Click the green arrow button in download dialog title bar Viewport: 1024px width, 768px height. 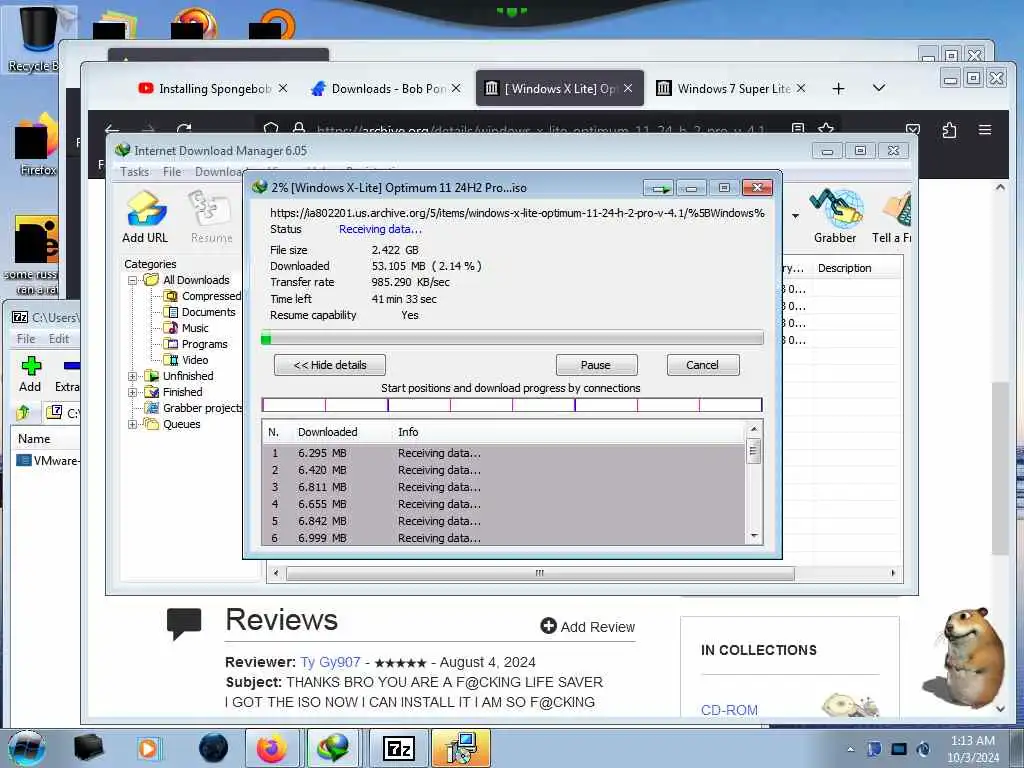click(658, 188)
